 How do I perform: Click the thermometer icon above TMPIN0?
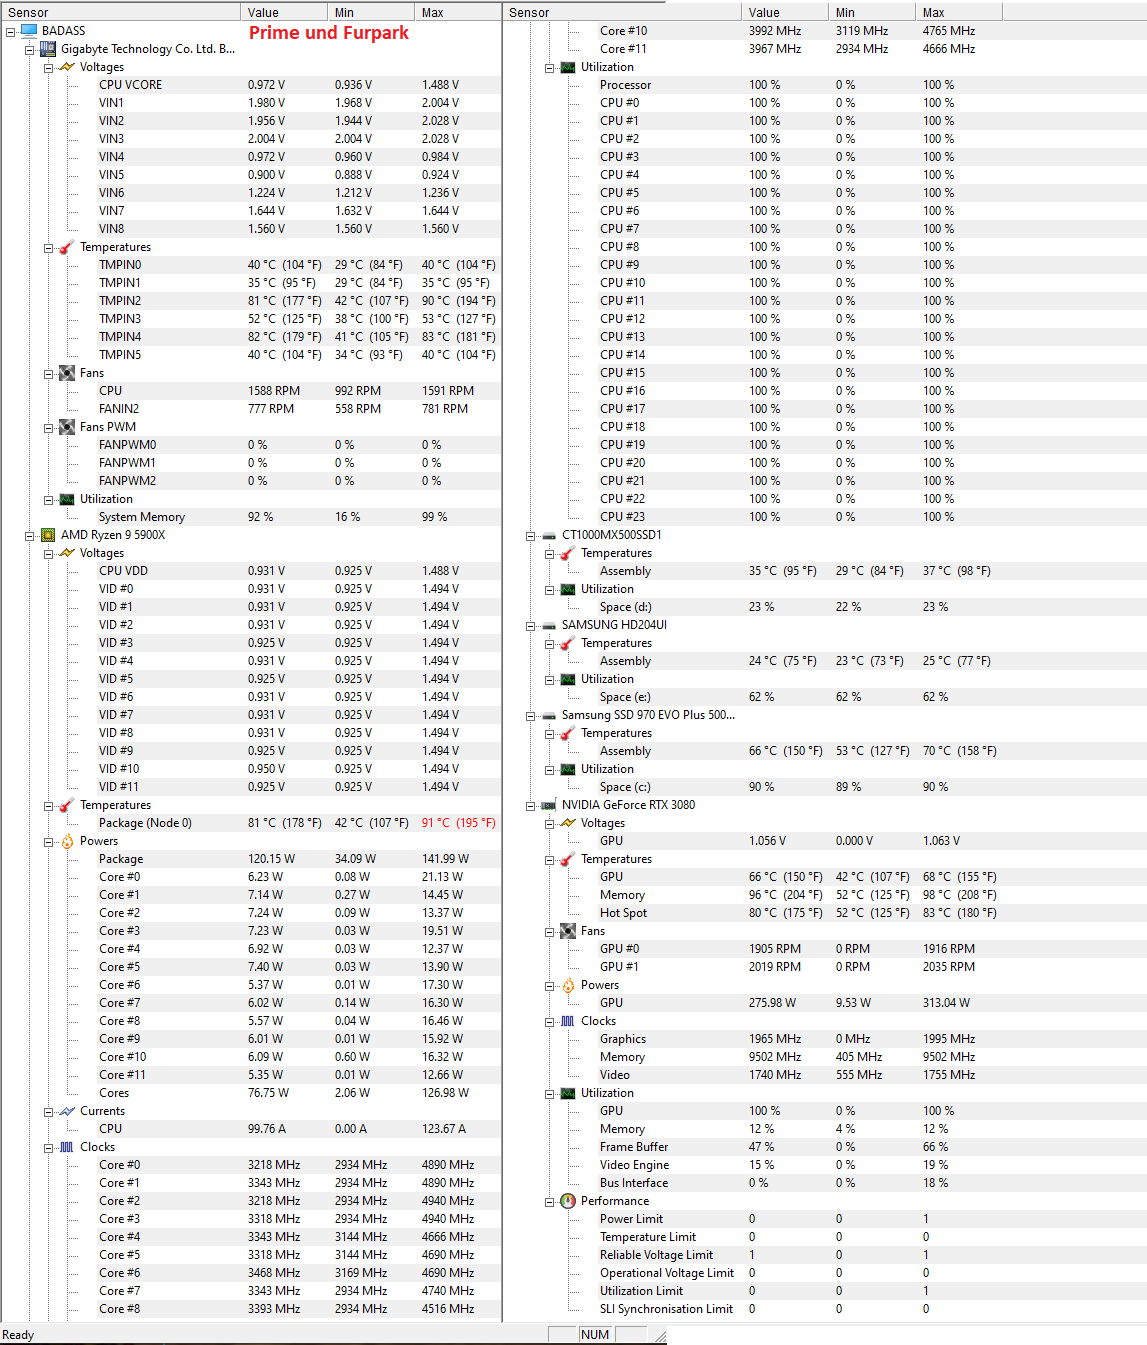pyautogui.click(x=67, y=247)
